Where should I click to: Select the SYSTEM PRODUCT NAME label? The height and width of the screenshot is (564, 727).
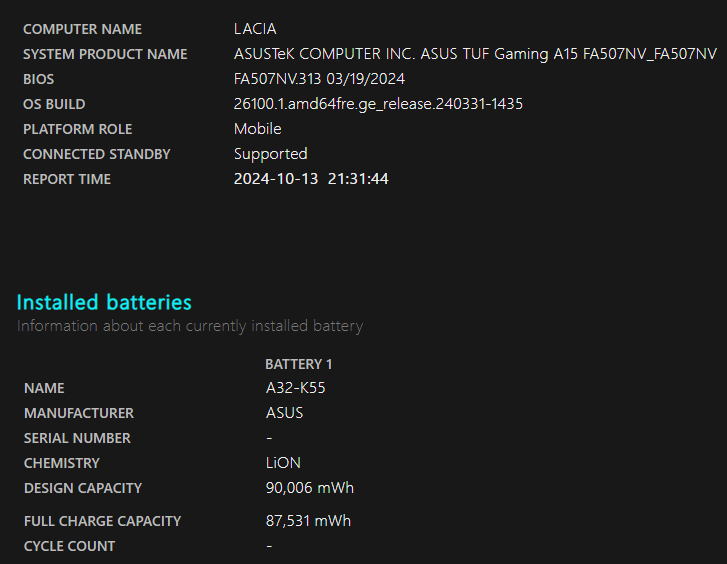105,54
